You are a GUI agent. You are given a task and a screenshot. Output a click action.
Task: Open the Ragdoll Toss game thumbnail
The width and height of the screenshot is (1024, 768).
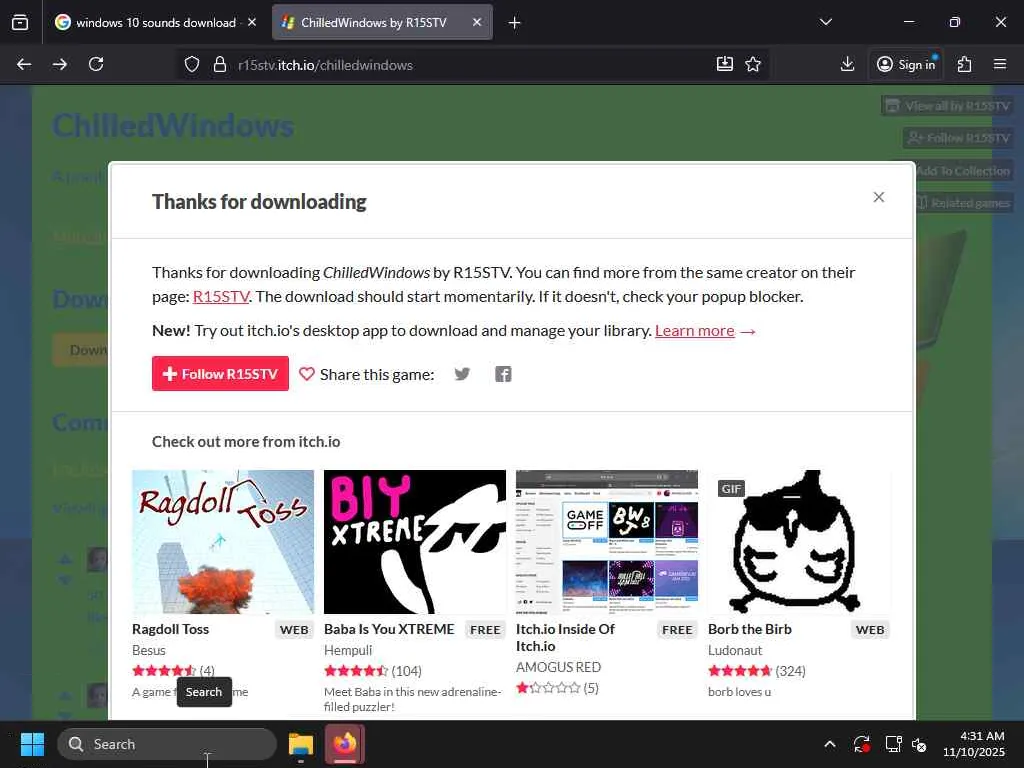coord(223,541)
